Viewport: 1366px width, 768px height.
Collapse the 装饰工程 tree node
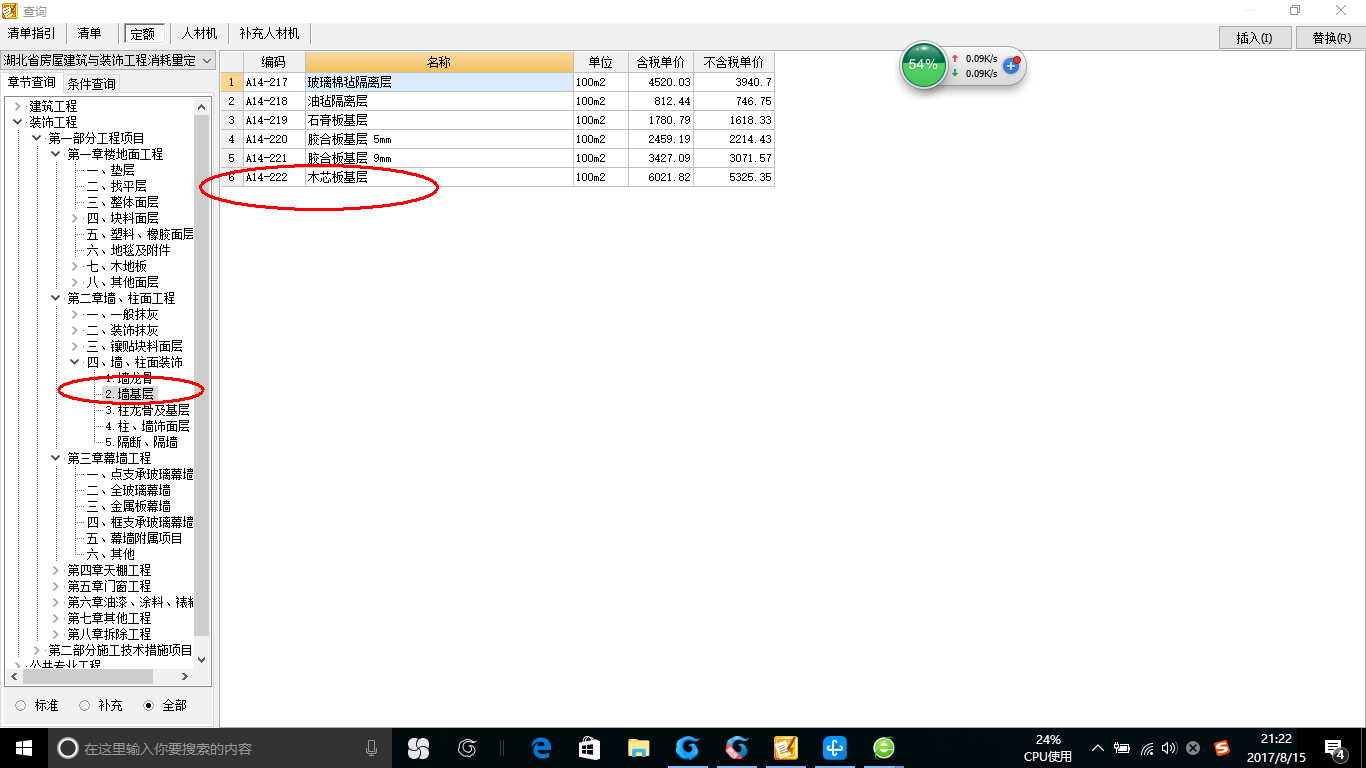tap(17, 122)
